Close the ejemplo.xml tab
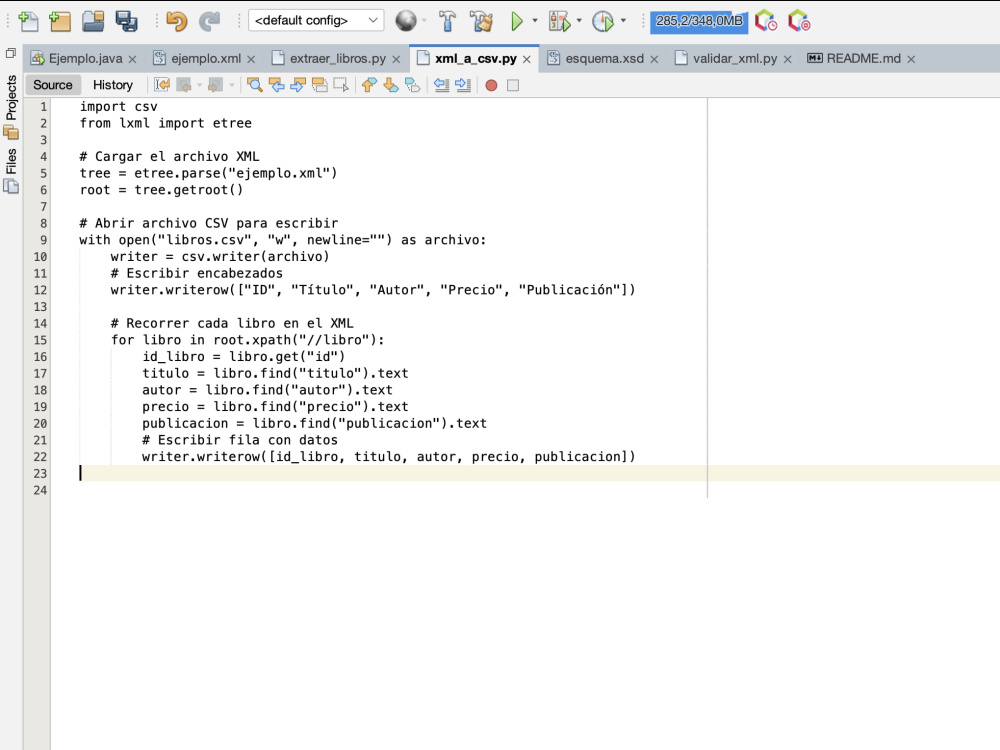Screen dimensions: 1000x750 (x=251, y=59)
